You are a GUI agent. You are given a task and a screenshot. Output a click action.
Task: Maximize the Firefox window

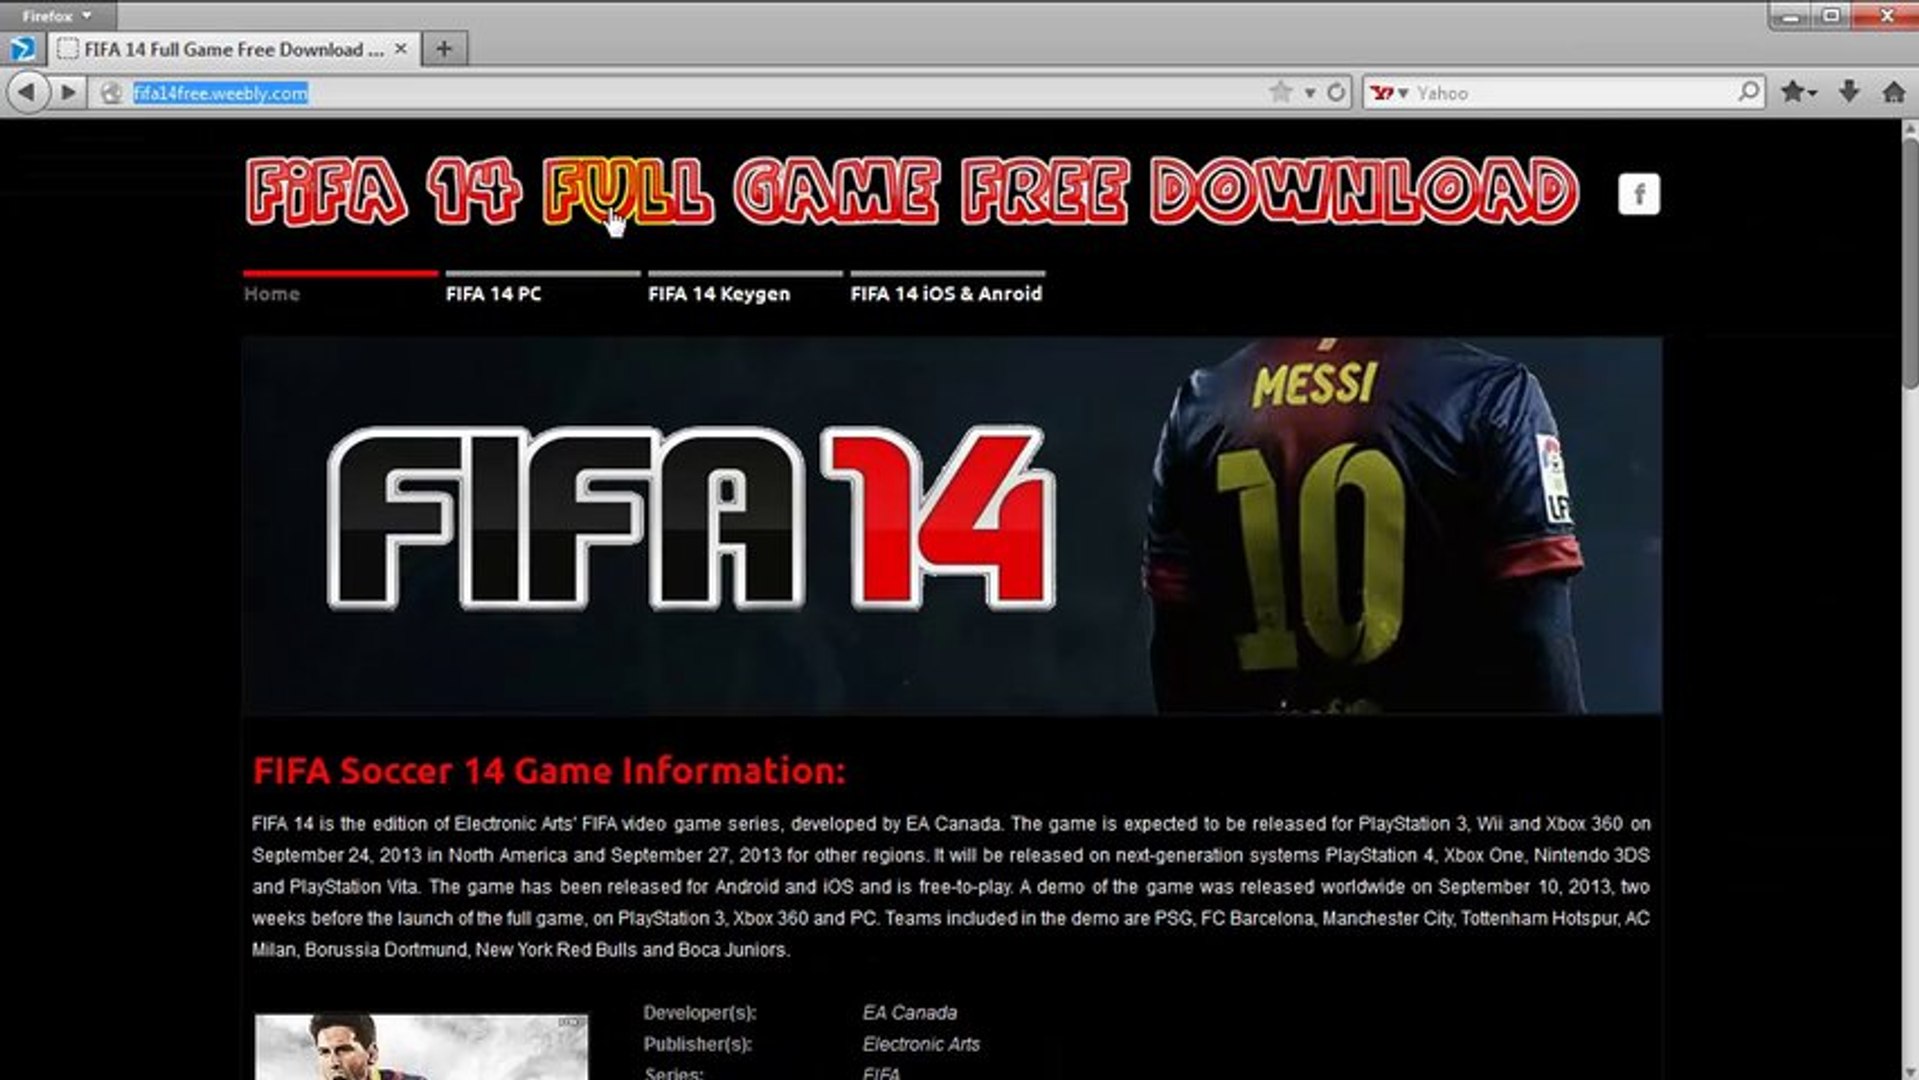pos(1831,16)
